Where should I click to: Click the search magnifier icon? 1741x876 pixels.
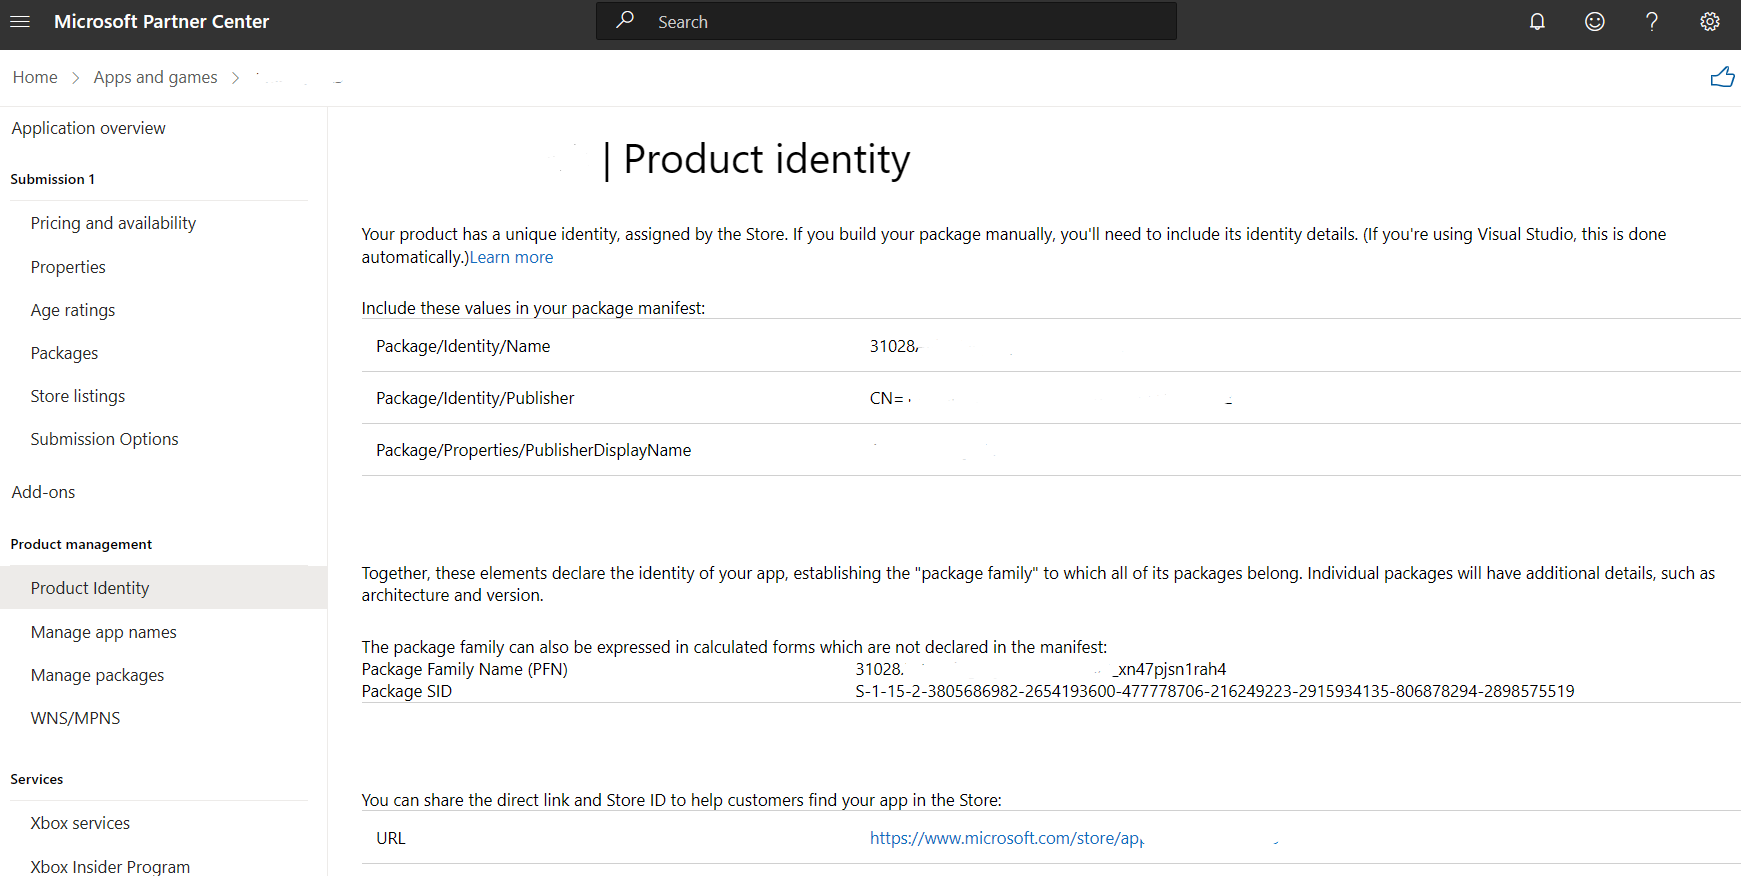pos(625,20)
